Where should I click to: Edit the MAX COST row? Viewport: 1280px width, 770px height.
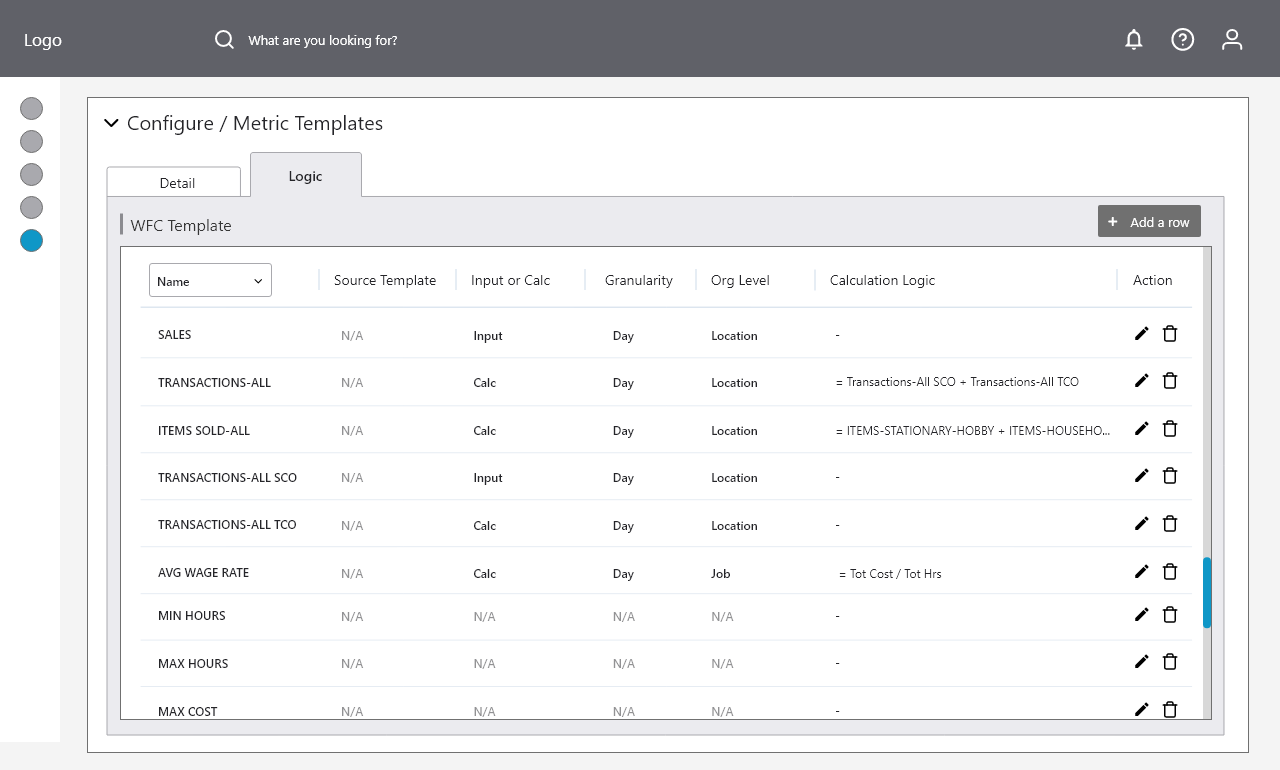[x=1142, y=710]
